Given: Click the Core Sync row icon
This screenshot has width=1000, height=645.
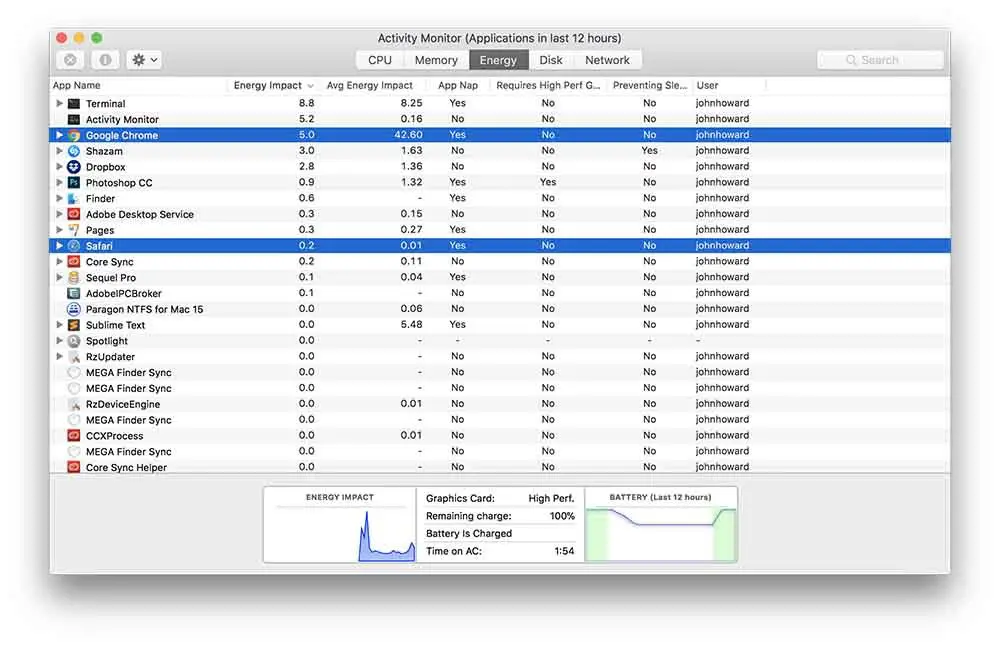Looking at the screenshot, I should pyautogui.click(x=74, y=262).
